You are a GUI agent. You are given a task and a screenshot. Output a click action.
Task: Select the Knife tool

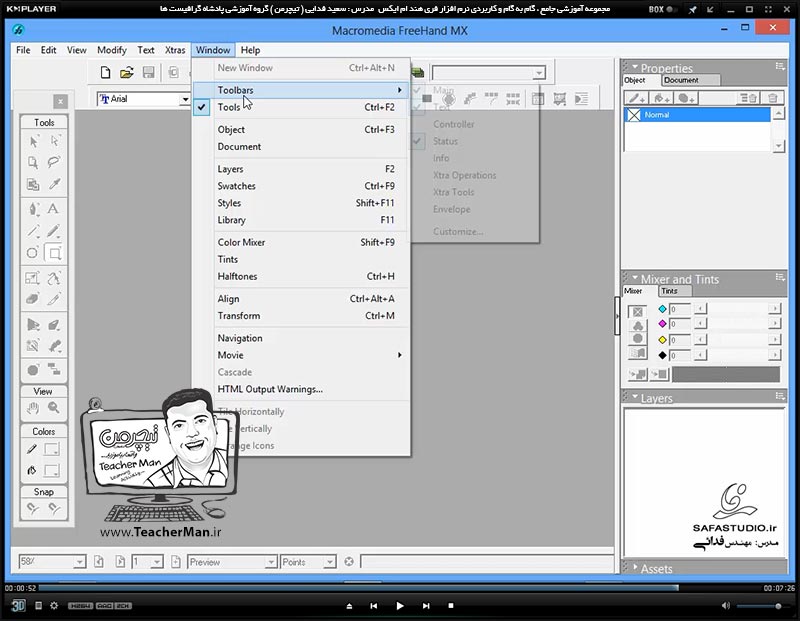click(54, 299)
